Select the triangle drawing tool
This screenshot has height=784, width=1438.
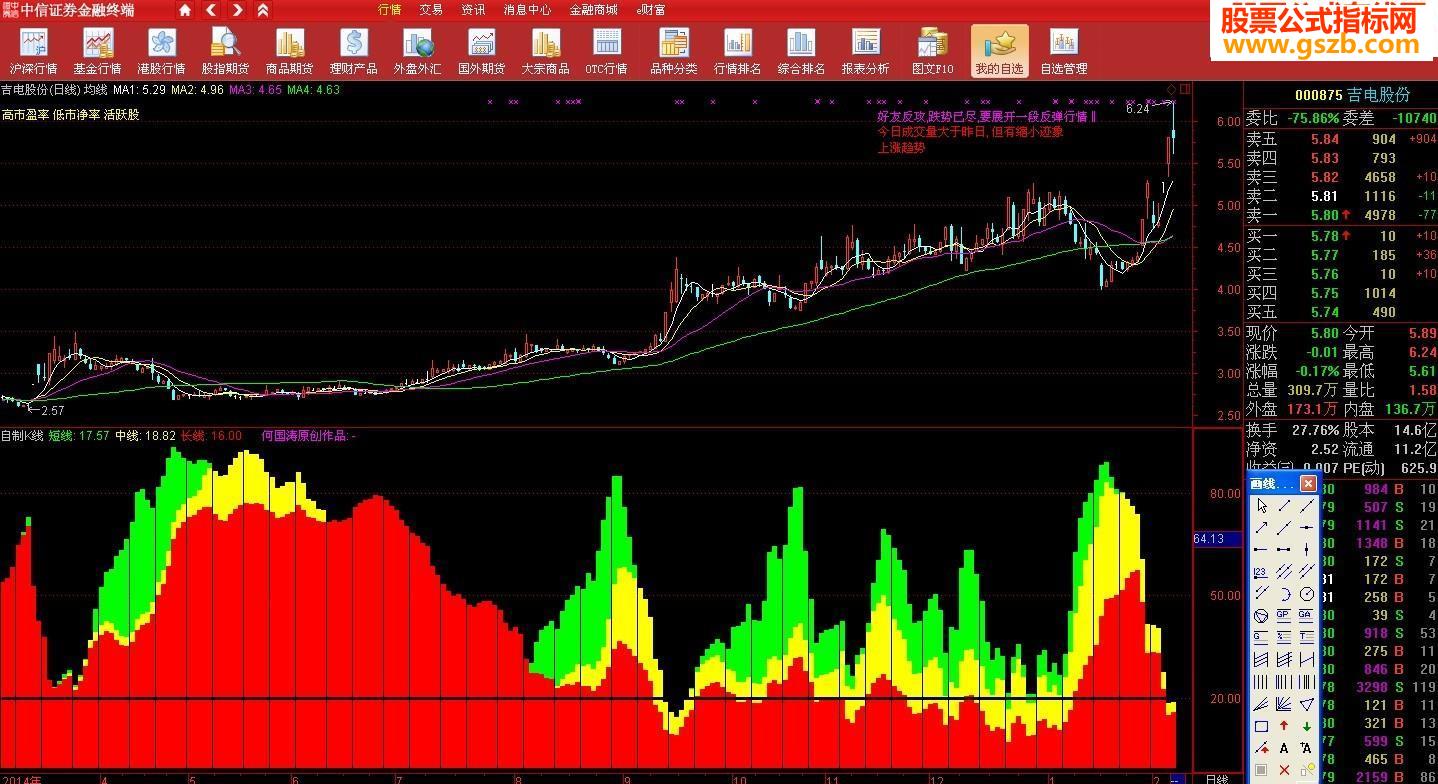pyautogui.click(x=1307, y=703)
